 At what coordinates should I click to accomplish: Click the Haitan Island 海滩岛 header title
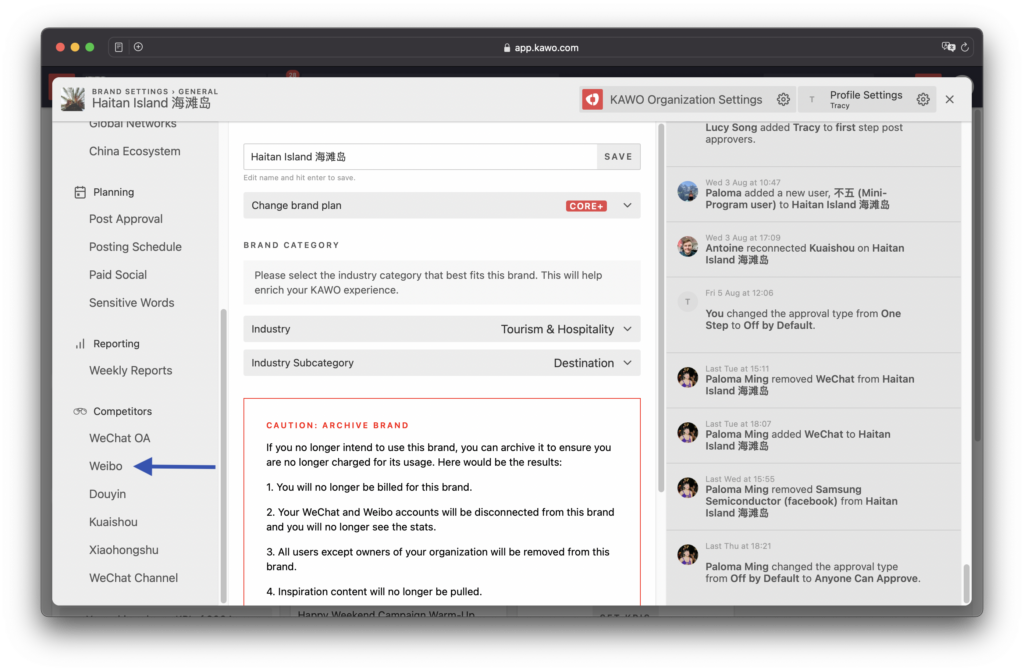pyautogui.click(x=151, y=103)
